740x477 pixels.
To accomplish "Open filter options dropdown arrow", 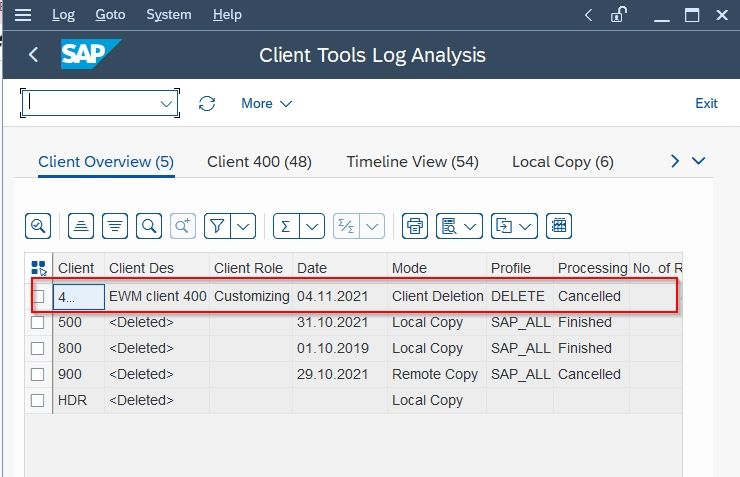I will click(243, 226).
